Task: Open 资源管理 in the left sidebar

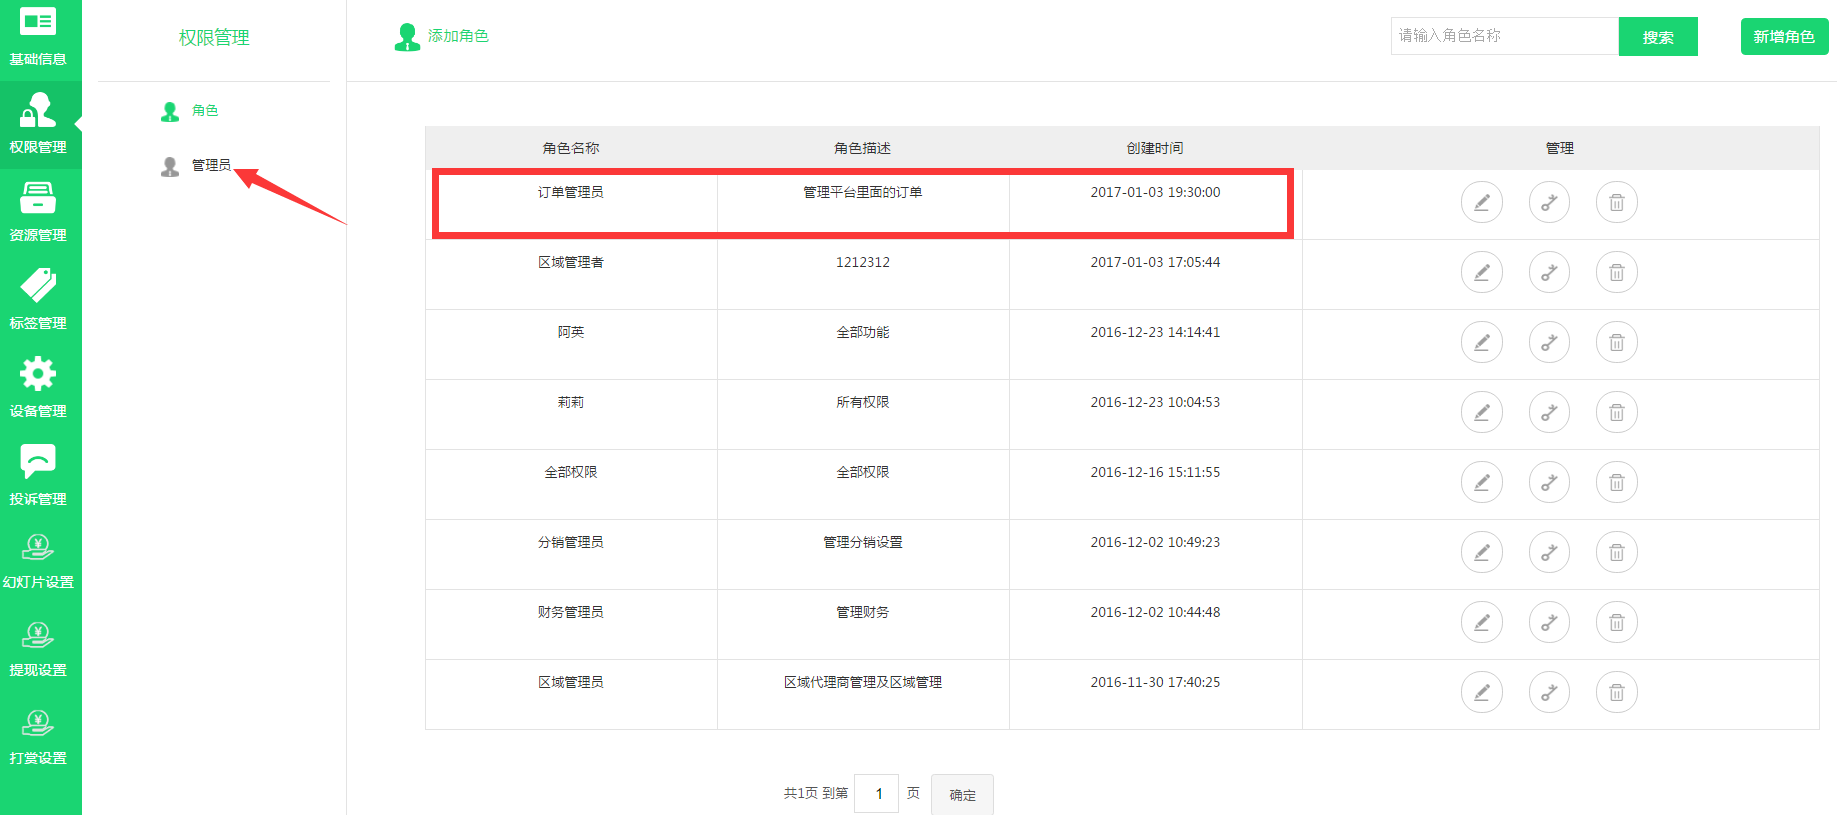Action: pos(38,212)
